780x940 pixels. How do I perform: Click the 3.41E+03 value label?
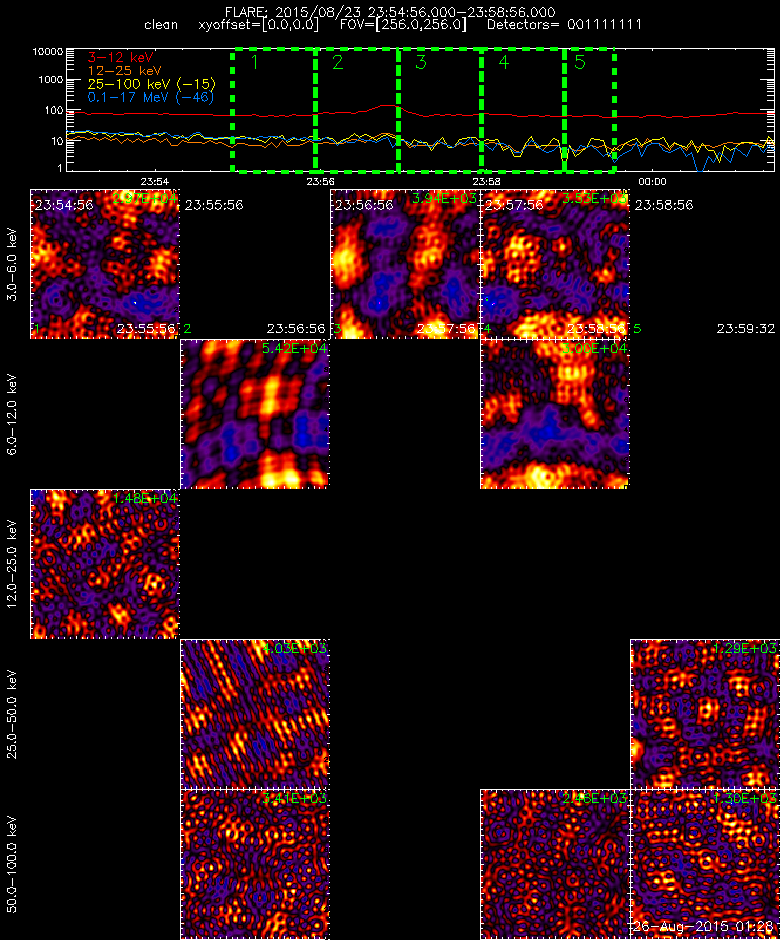point(294,798)
